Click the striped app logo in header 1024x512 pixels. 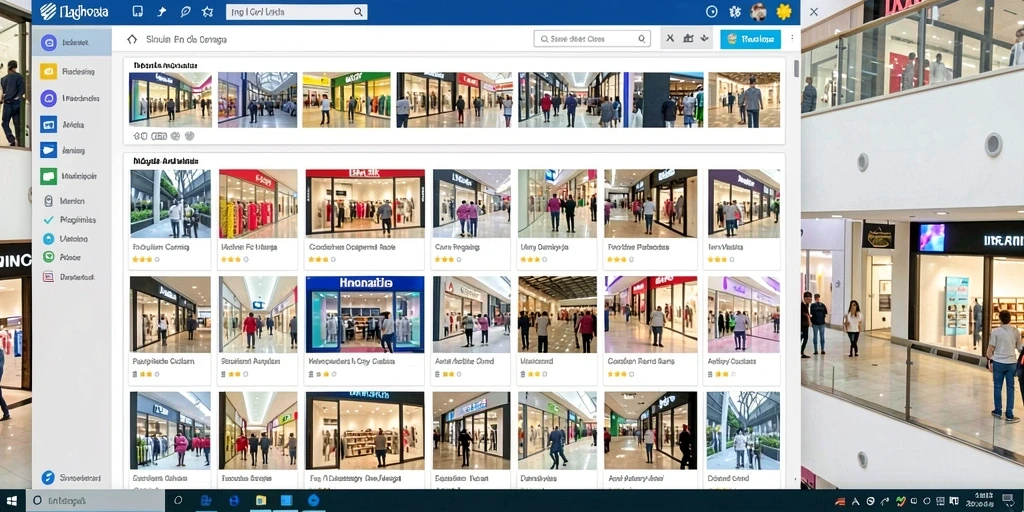pos(48,12)
